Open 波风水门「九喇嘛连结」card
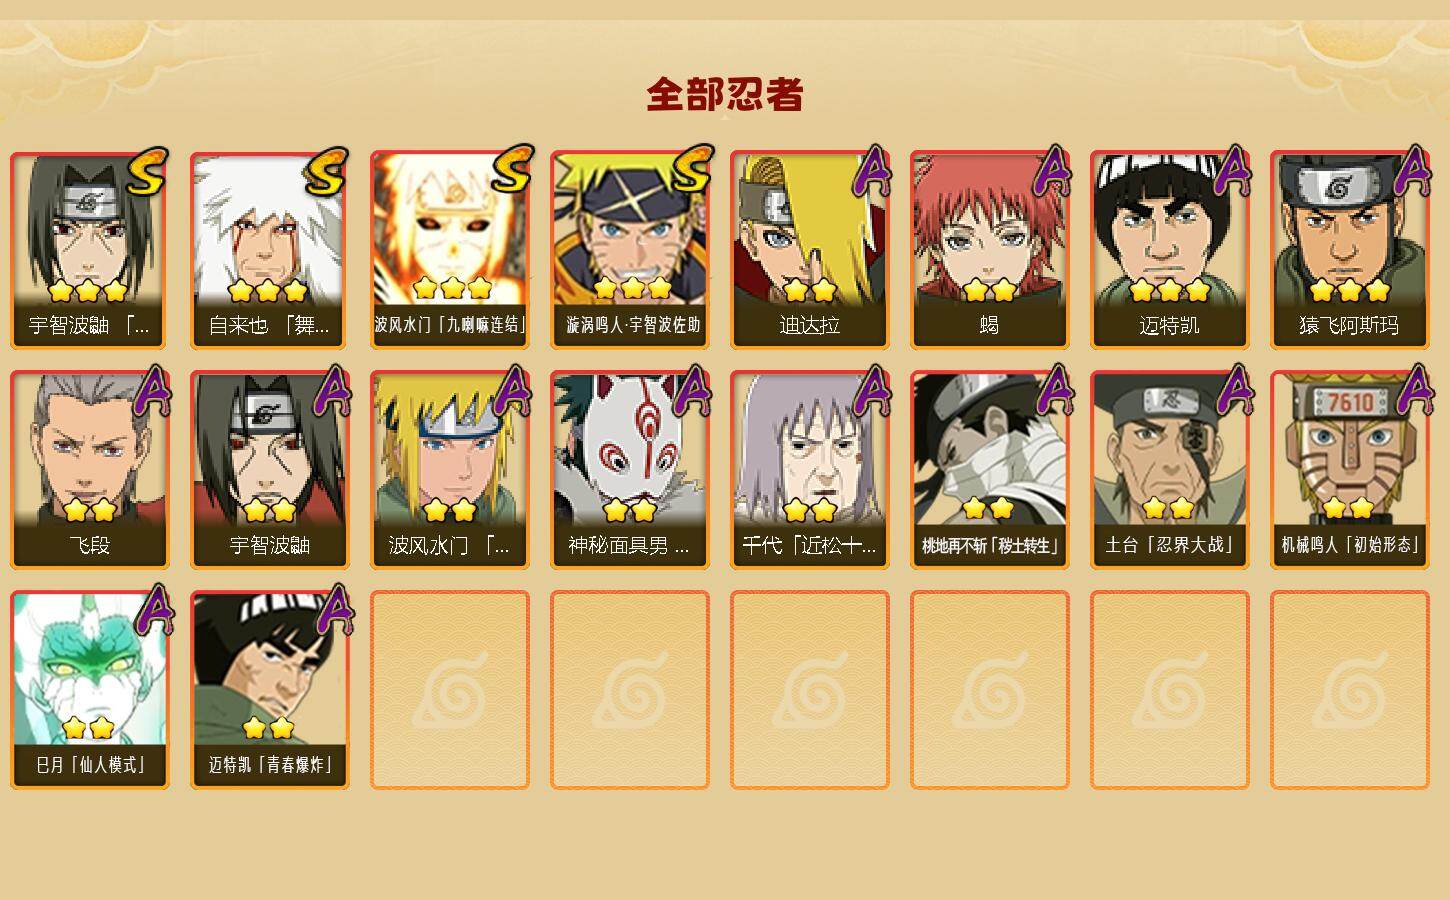1450x900 pixels. click(x=450, y=250)
